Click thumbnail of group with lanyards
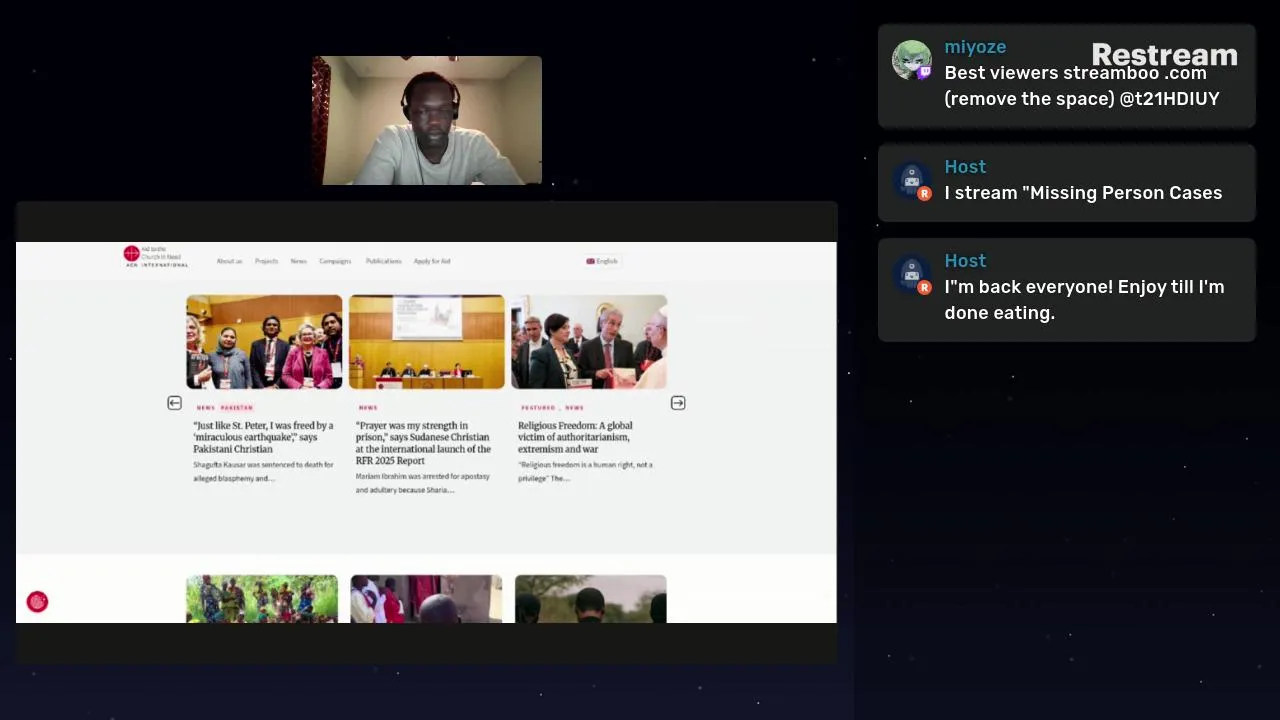Viewport: 1280px width, 720px height. [264, 341]
